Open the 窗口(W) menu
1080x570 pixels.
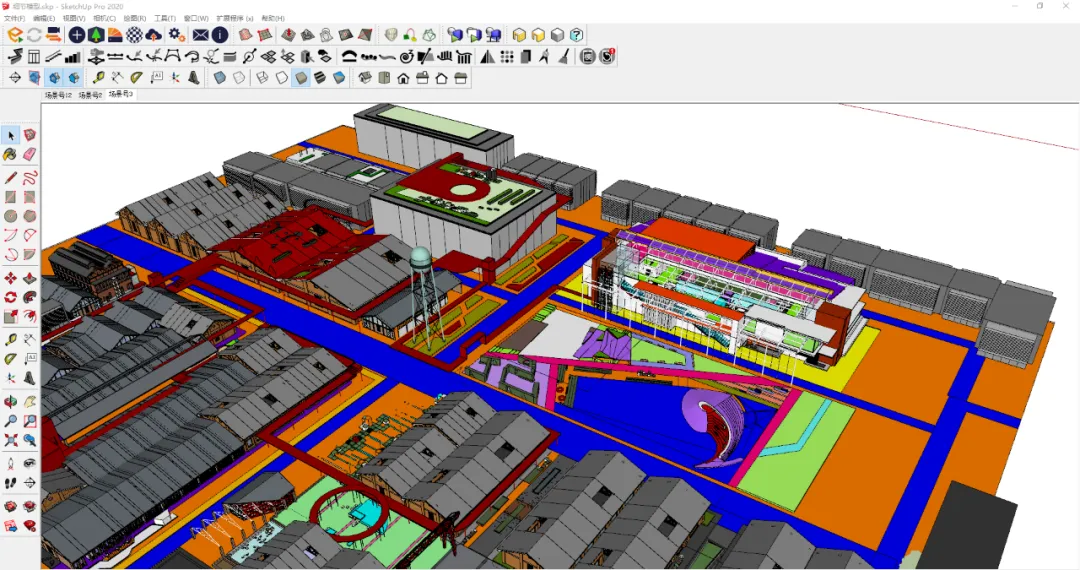click(x=196, y=19)
